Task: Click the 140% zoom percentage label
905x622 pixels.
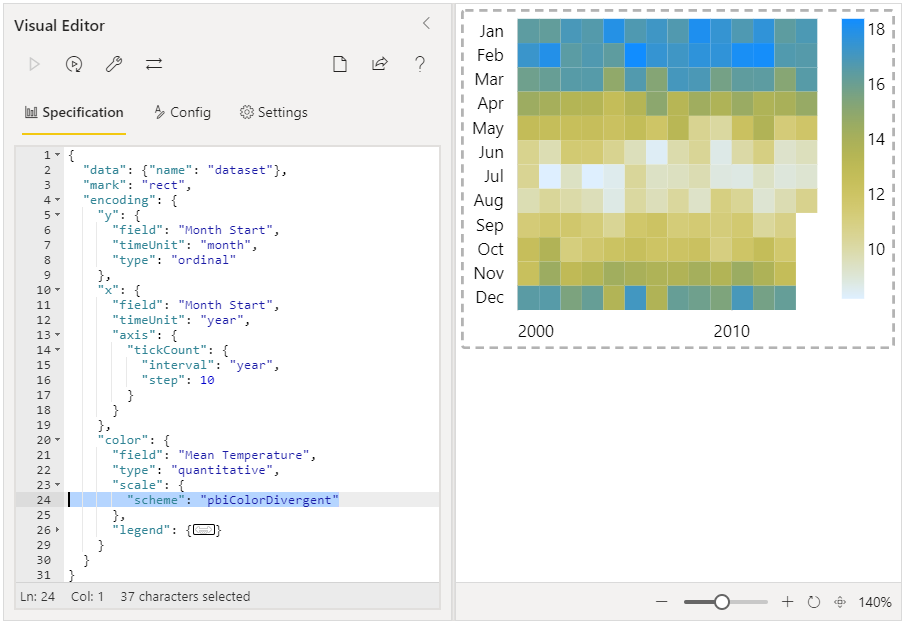Action: (875, 602)
